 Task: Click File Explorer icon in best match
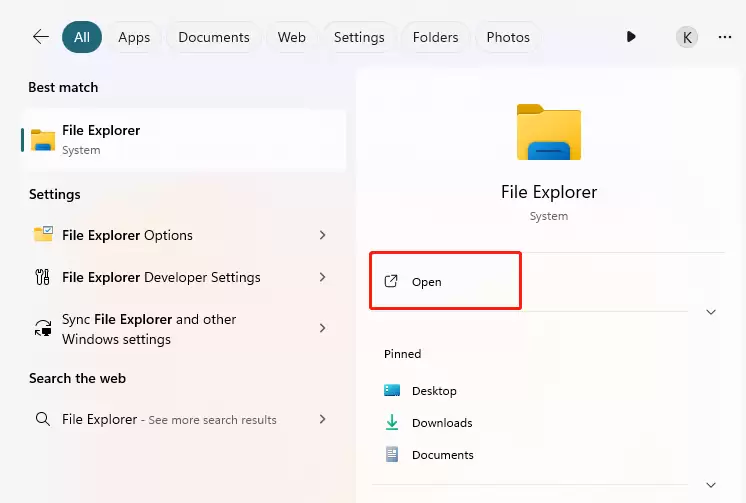coord(43,140)
